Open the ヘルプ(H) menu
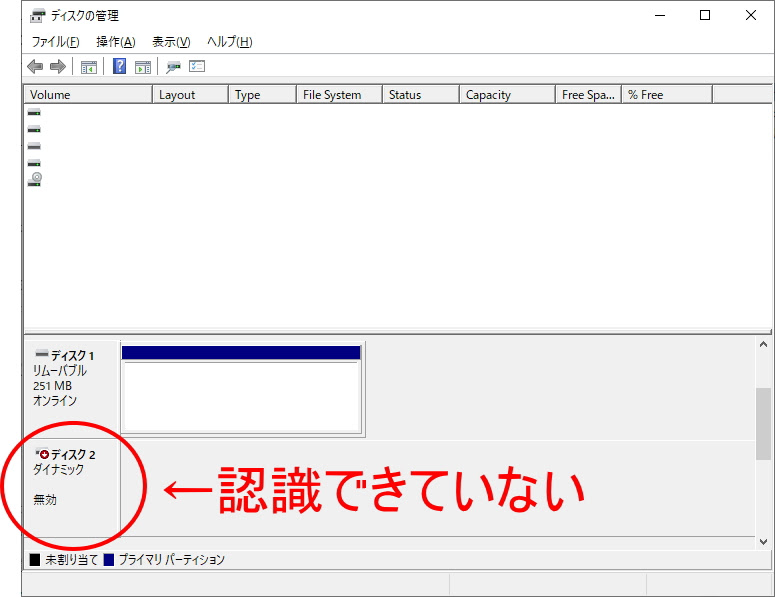 click(x=229, y=42)
